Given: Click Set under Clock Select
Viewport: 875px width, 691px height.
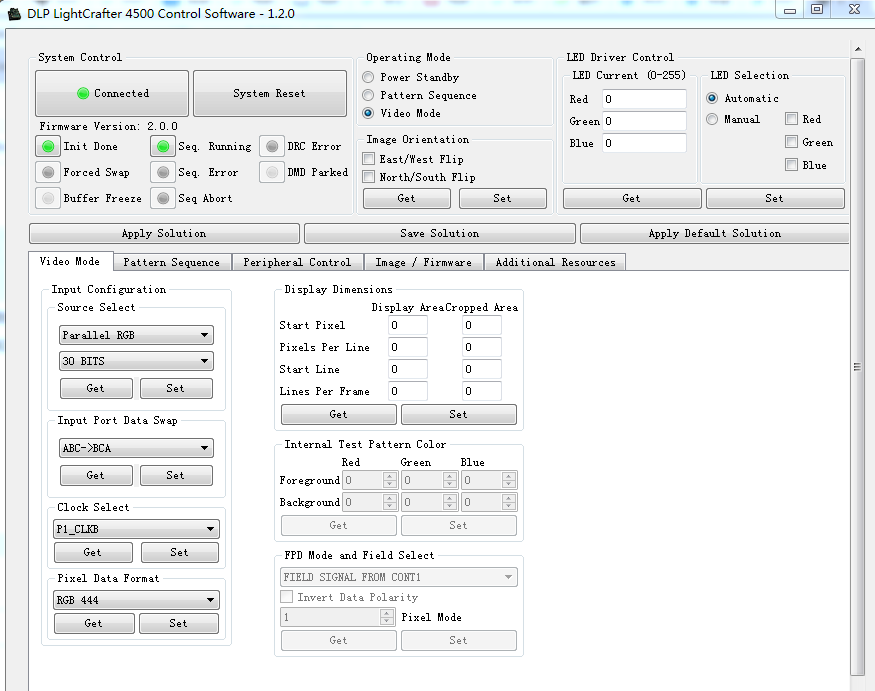Looking at the screenshot, I should tap(180, 552).
